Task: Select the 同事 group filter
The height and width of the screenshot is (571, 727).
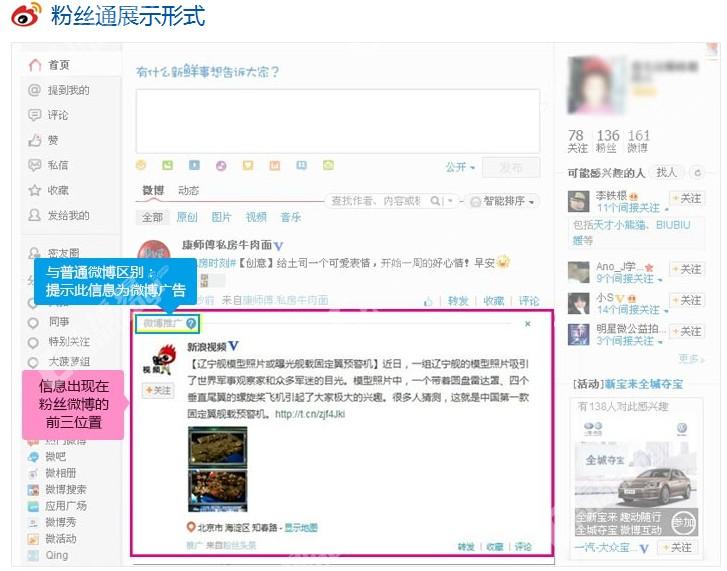Action: 59,322
